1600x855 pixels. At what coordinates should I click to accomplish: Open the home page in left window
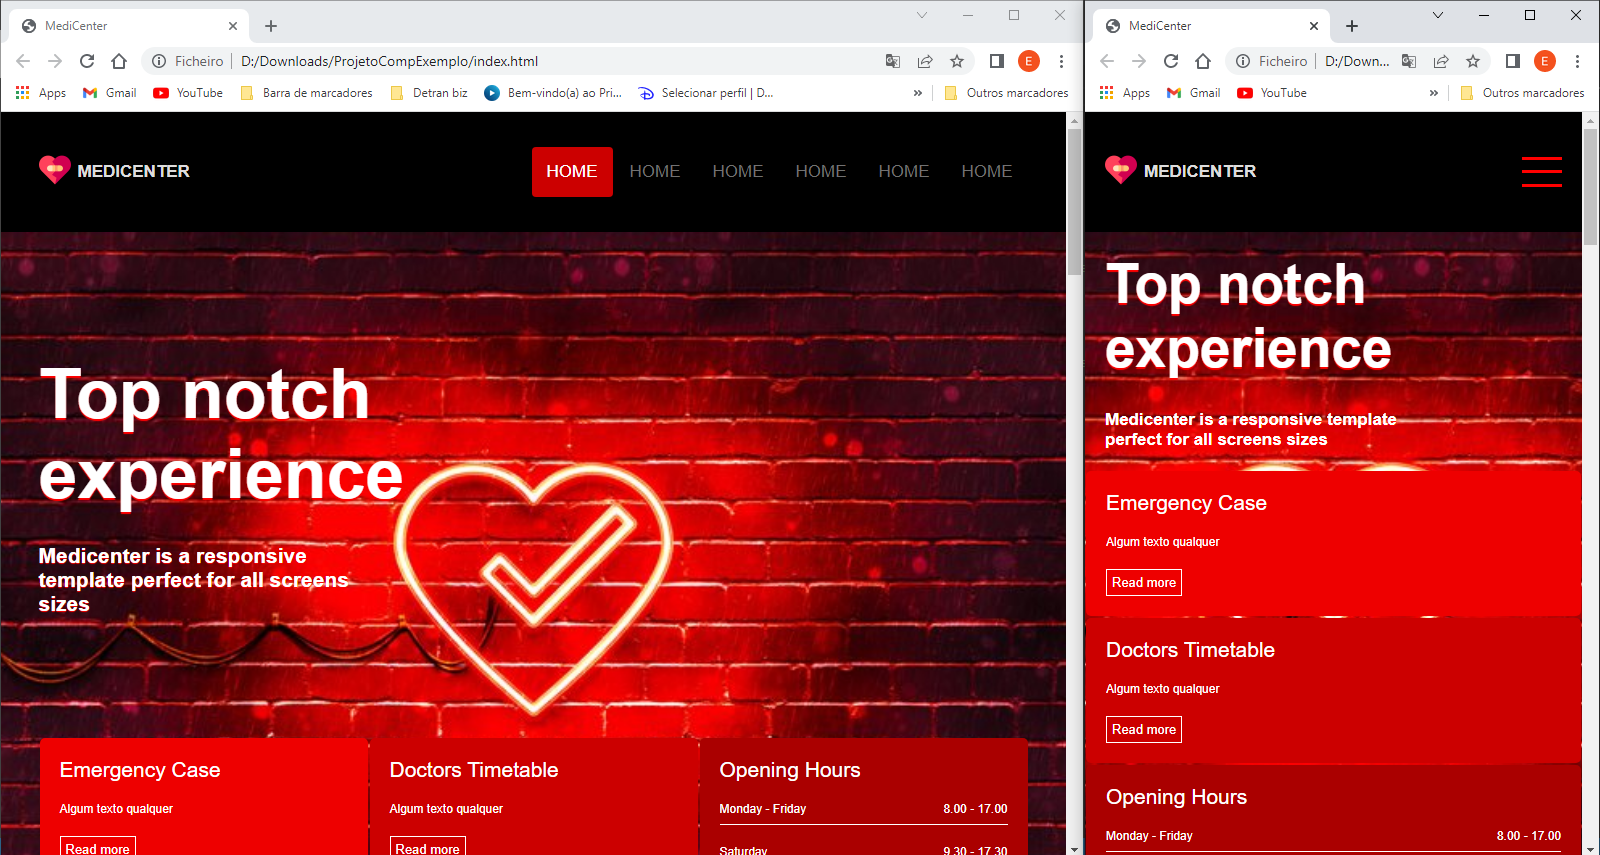119,61
